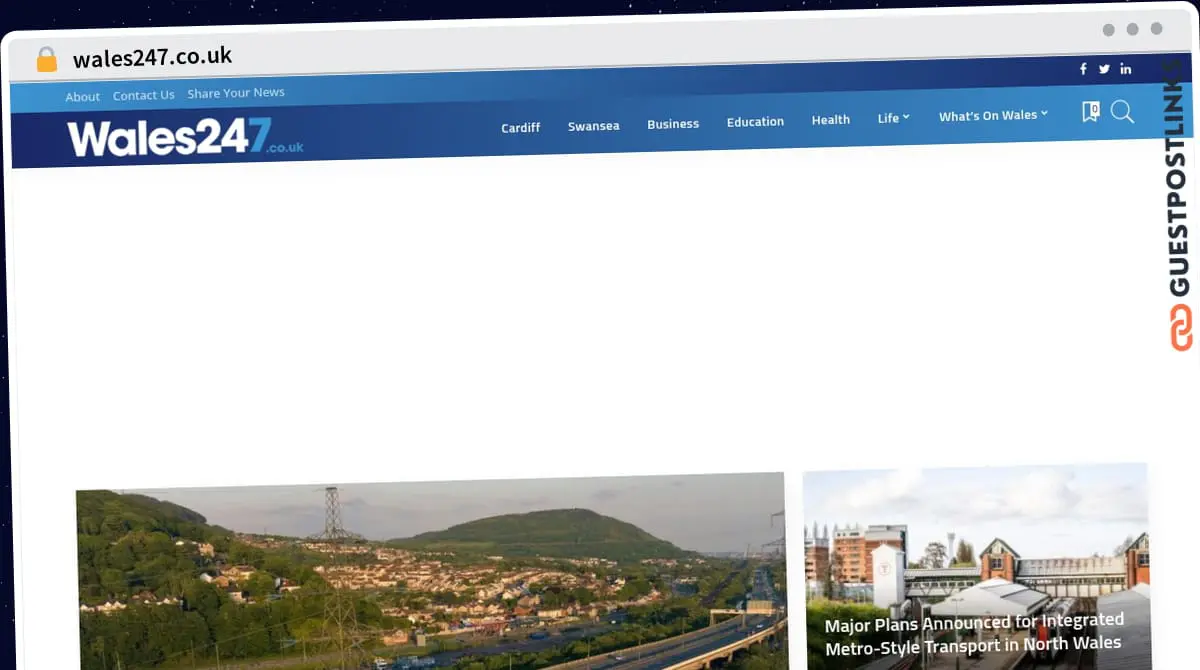Read the Major Plans Announced transport article
The height and width of the screenshot is (670, 1200).
tap(973, 634)
